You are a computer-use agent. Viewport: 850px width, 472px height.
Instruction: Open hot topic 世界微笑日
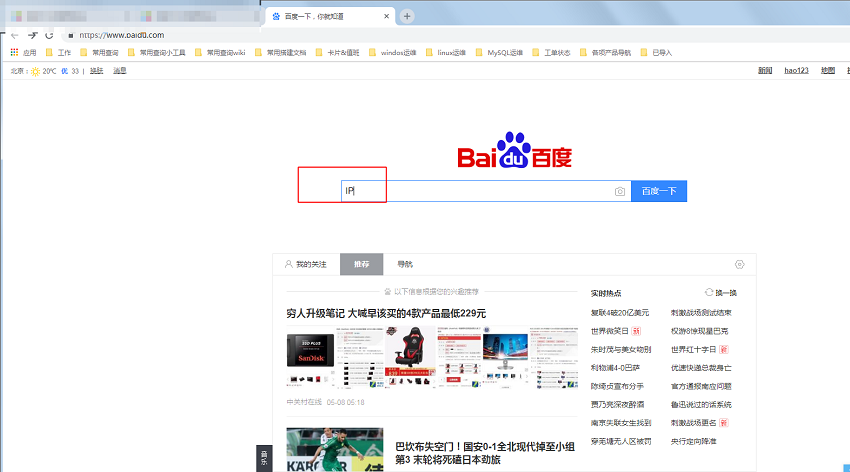point(609,331)
